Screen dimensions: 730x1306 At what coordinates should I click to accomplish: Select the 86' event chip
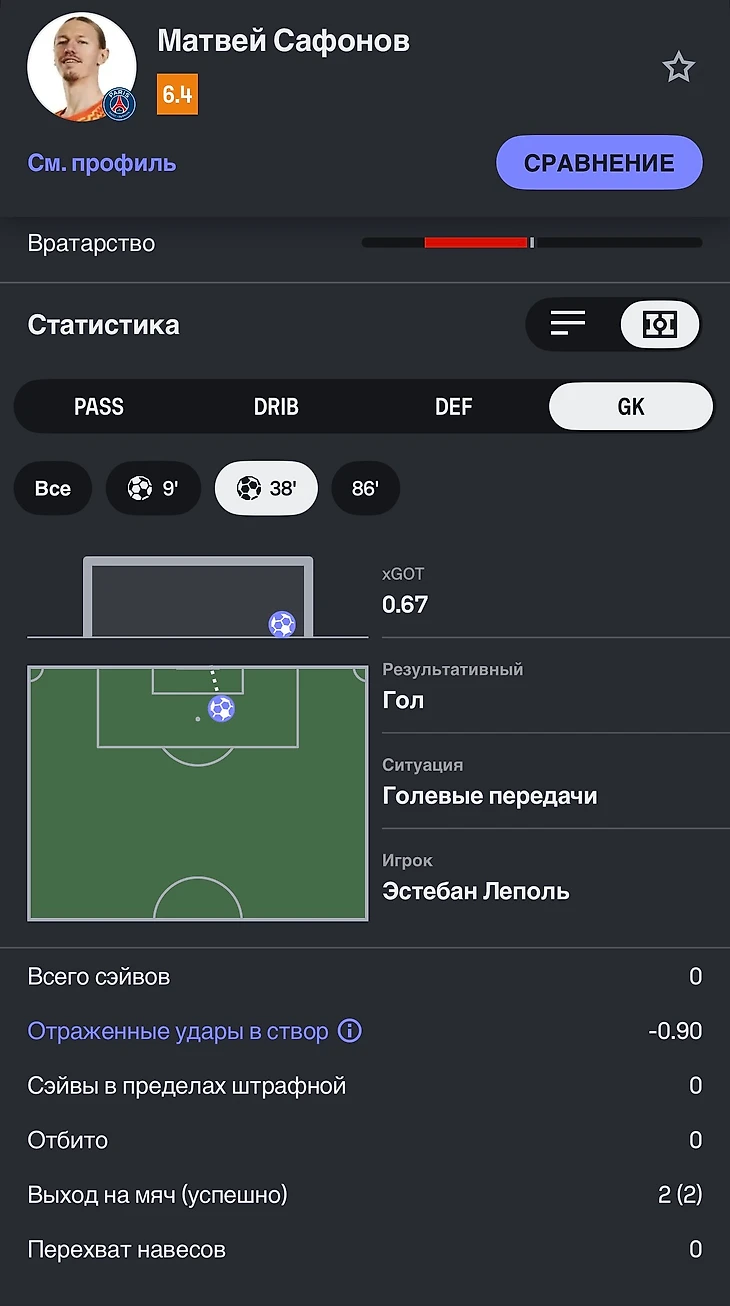pyautogui.click(x=365, y=488)
